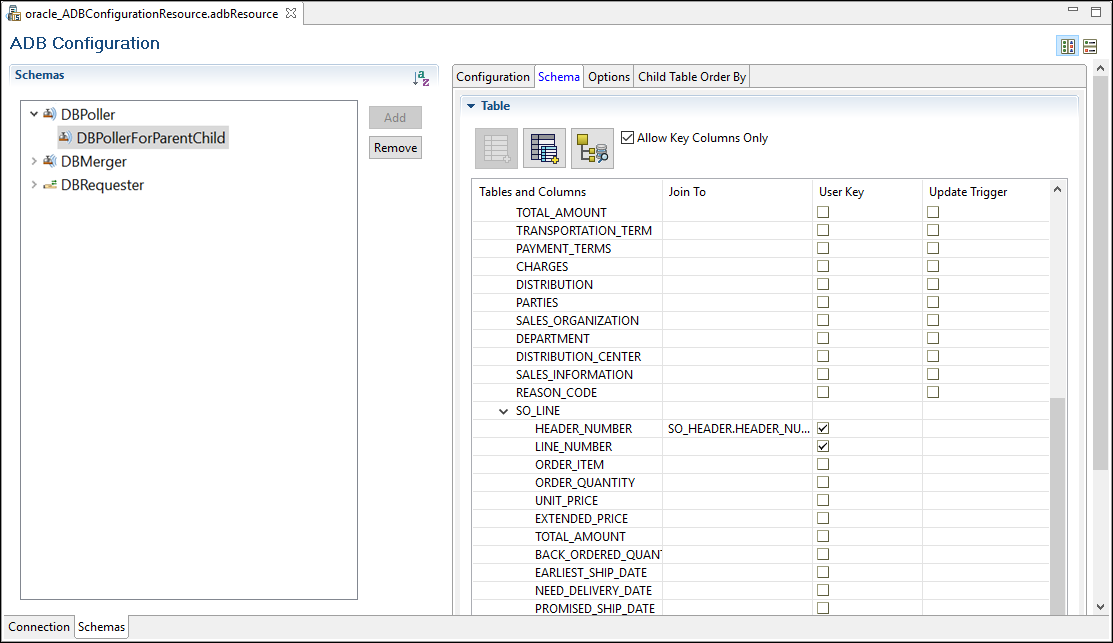Click the add table with plus icon
Screen dimensions: 1113x643
pyautogui.click(x=544, y=149)
